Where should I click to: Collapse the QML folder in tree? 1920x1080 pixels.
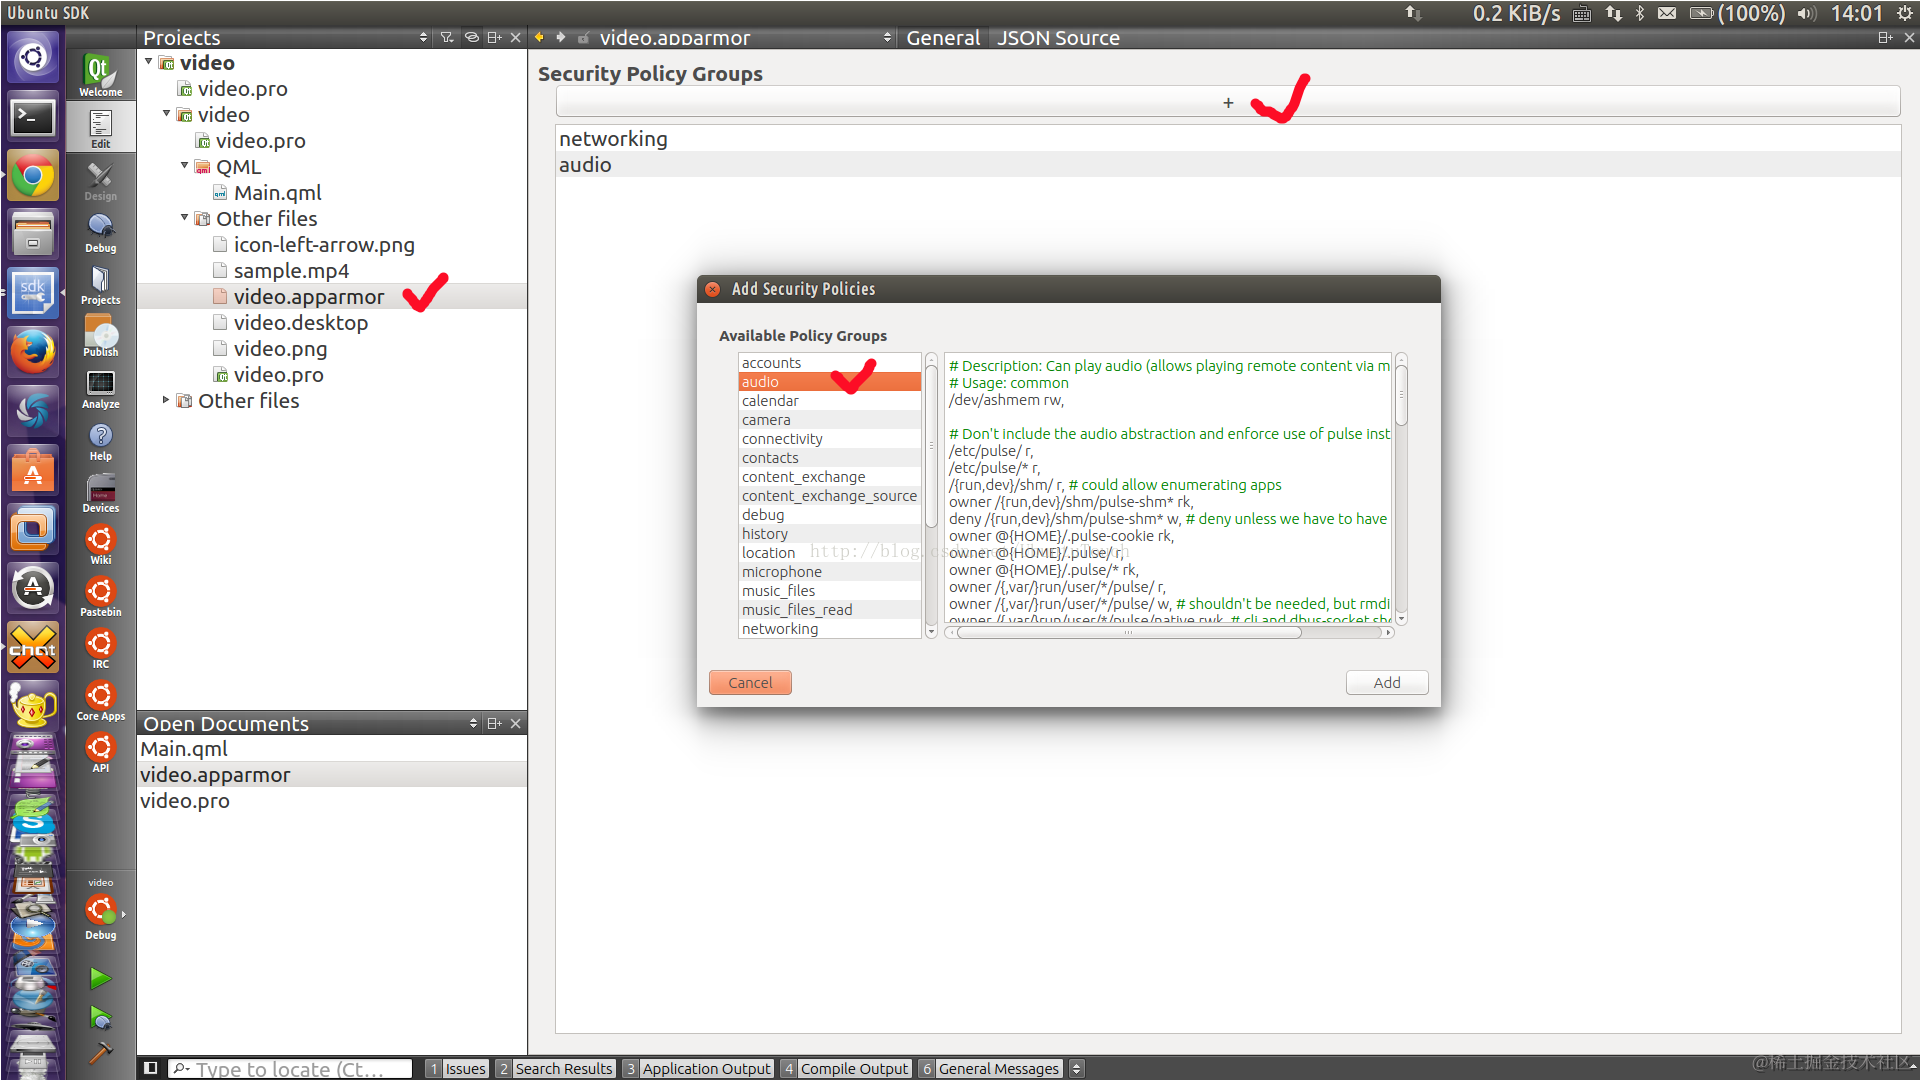pos(185,166)
